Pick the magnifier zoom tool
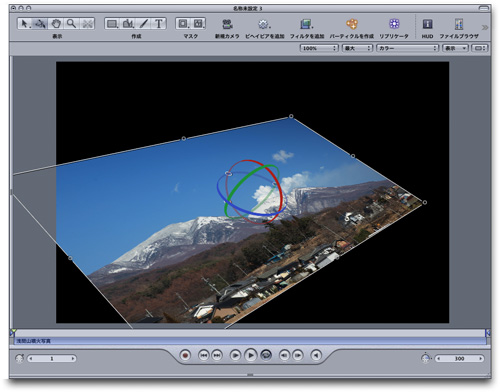 point(71,24)
